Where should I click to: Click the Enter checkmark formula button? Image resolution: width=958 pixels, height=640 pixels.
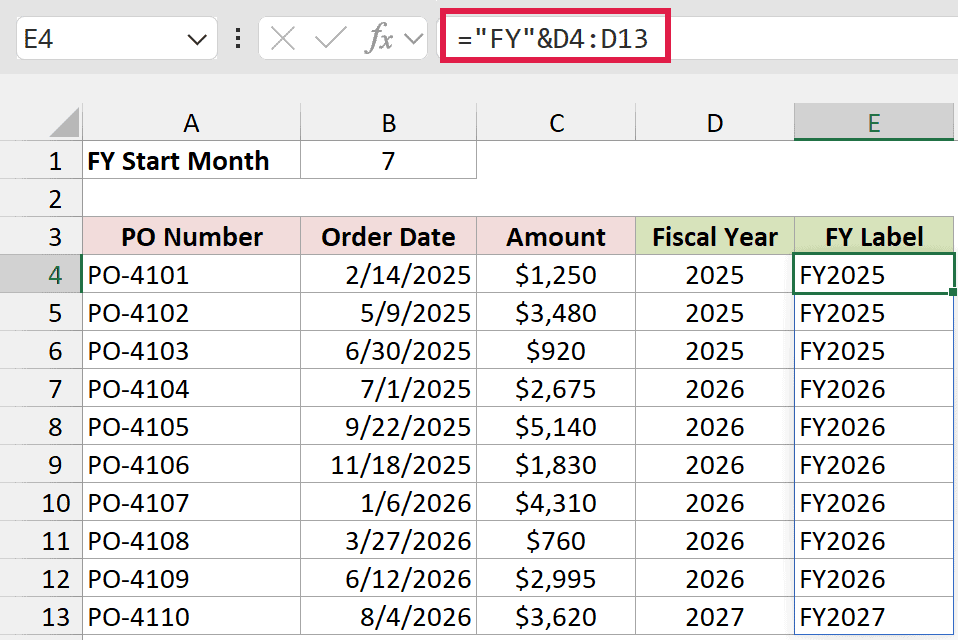tap(330, 39)
